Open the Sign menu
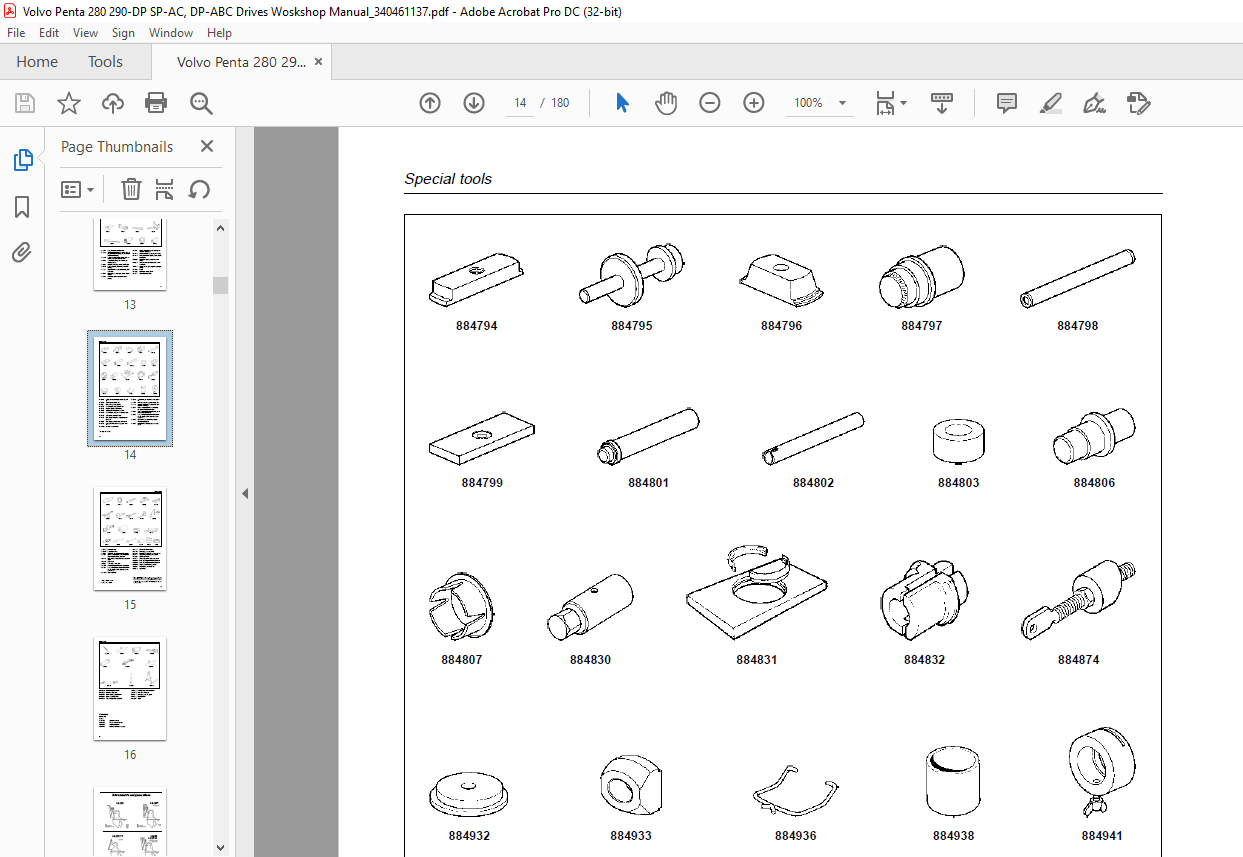The image size is (1243, 857). [123, 33]
